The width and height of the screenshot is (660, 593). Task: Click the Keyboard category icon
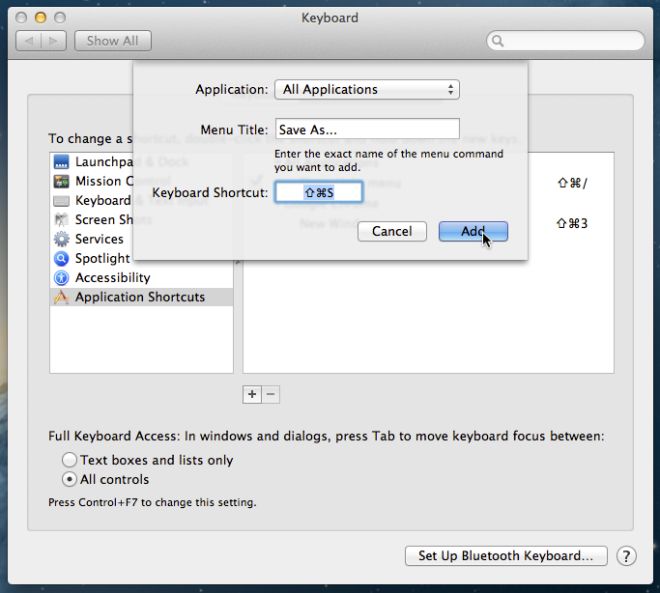click(x=61, y=201)
